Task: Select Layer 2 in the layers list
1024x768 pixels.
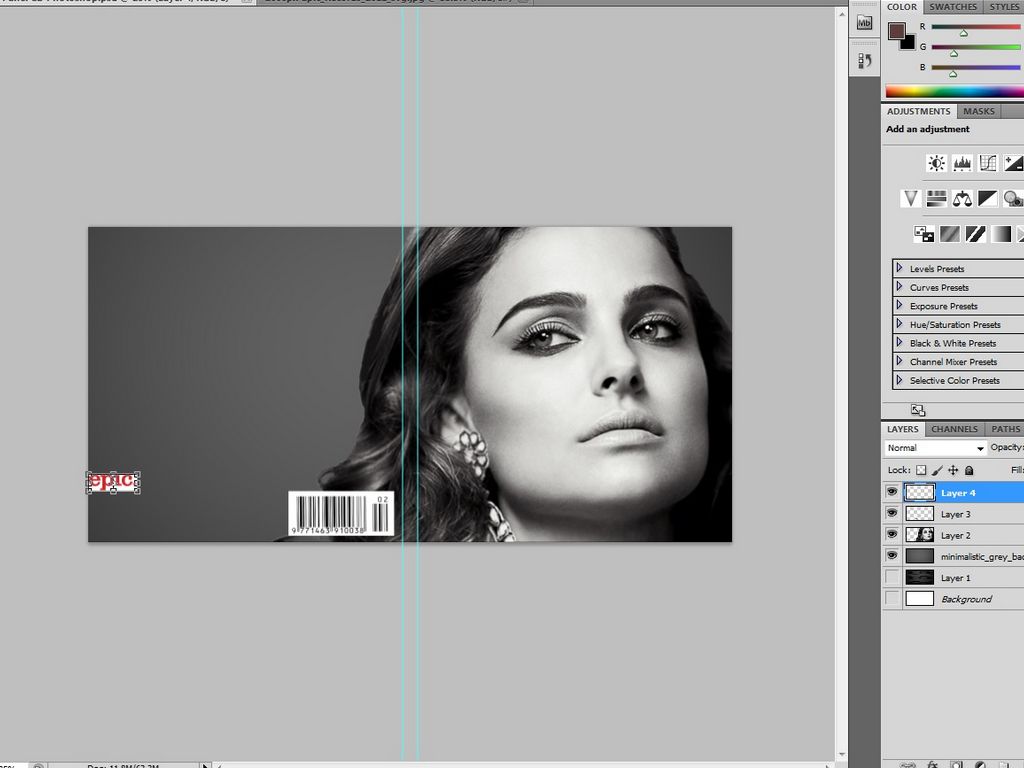Action: click(x=955, y=535)
